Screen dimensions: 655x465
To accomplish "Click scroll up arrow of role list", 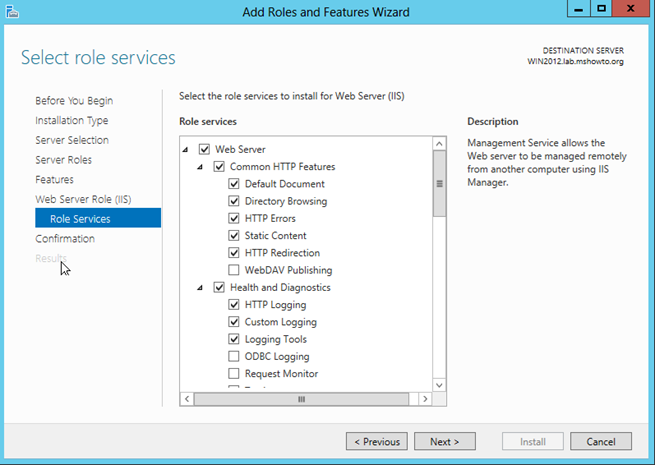I will [439, 144].
